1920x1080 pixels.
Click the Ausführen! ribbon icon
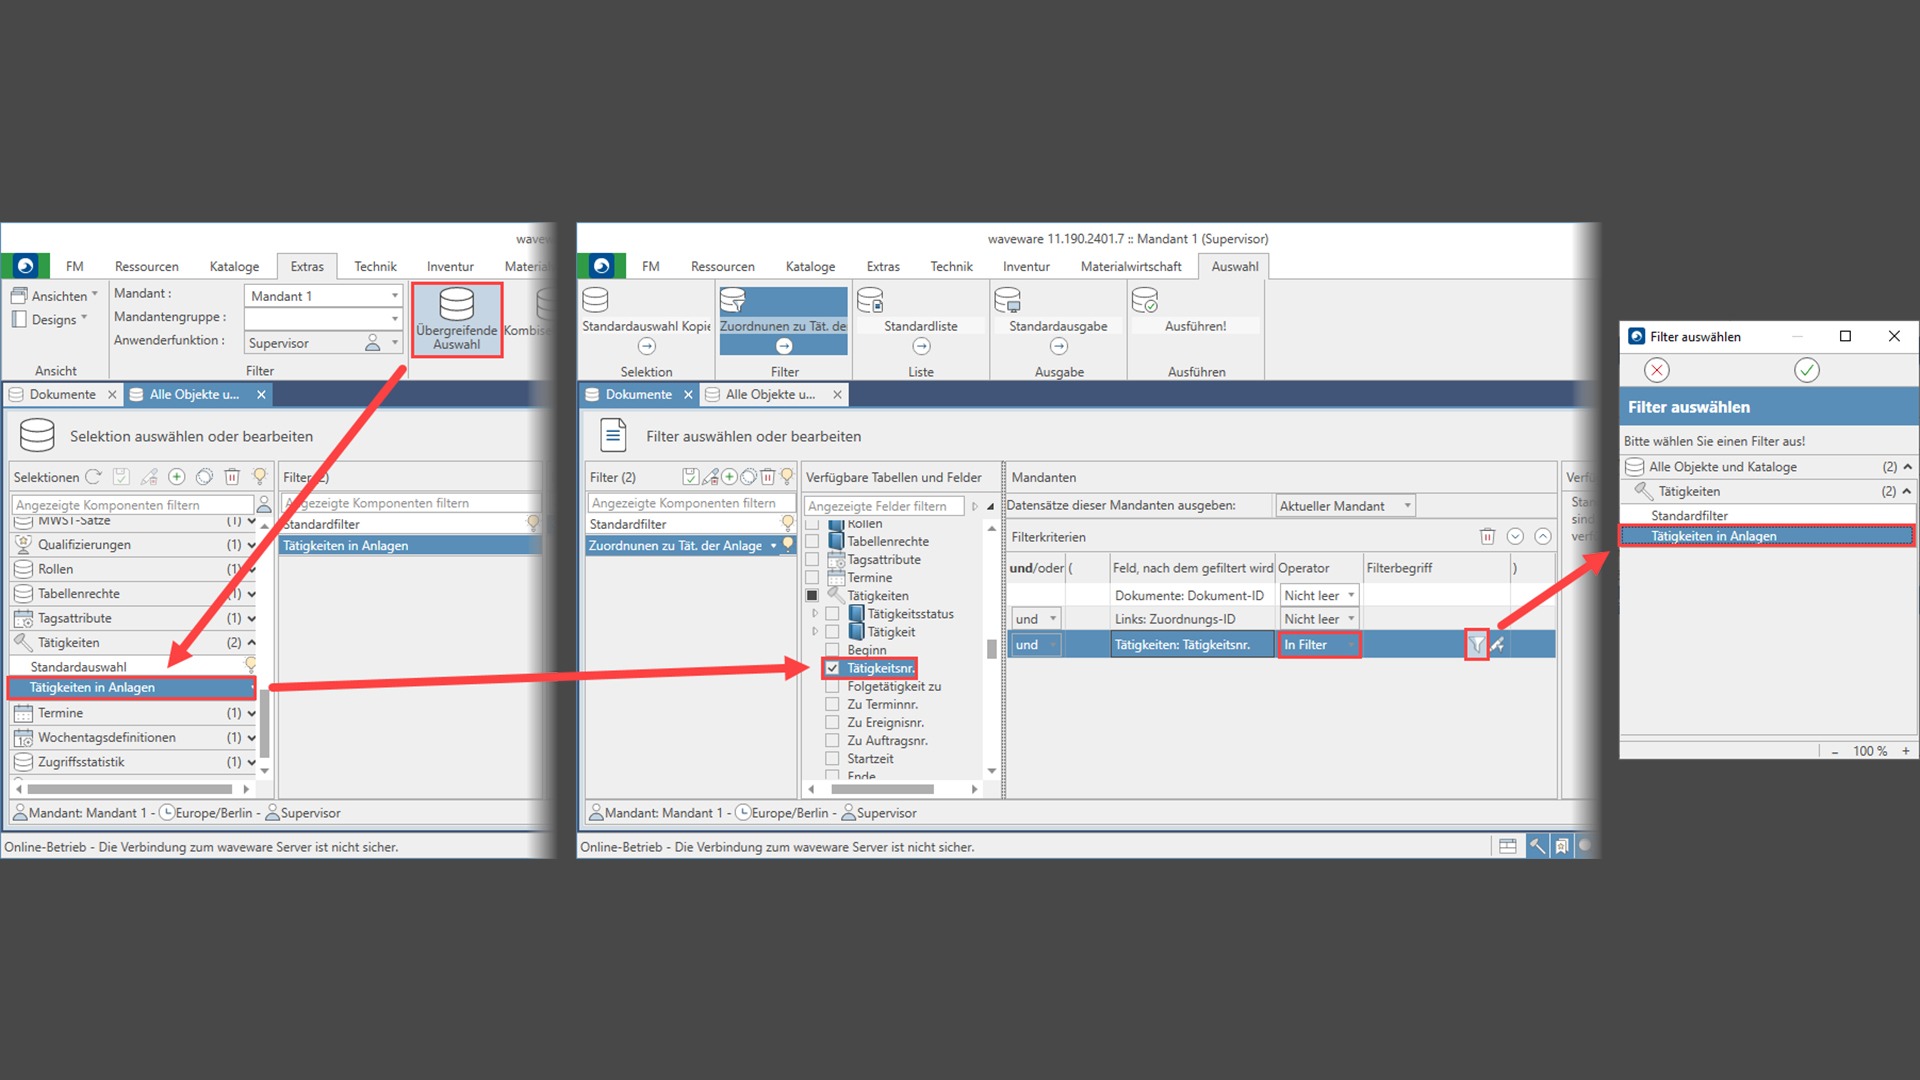pyautogui.click(x=1144, y=301)
